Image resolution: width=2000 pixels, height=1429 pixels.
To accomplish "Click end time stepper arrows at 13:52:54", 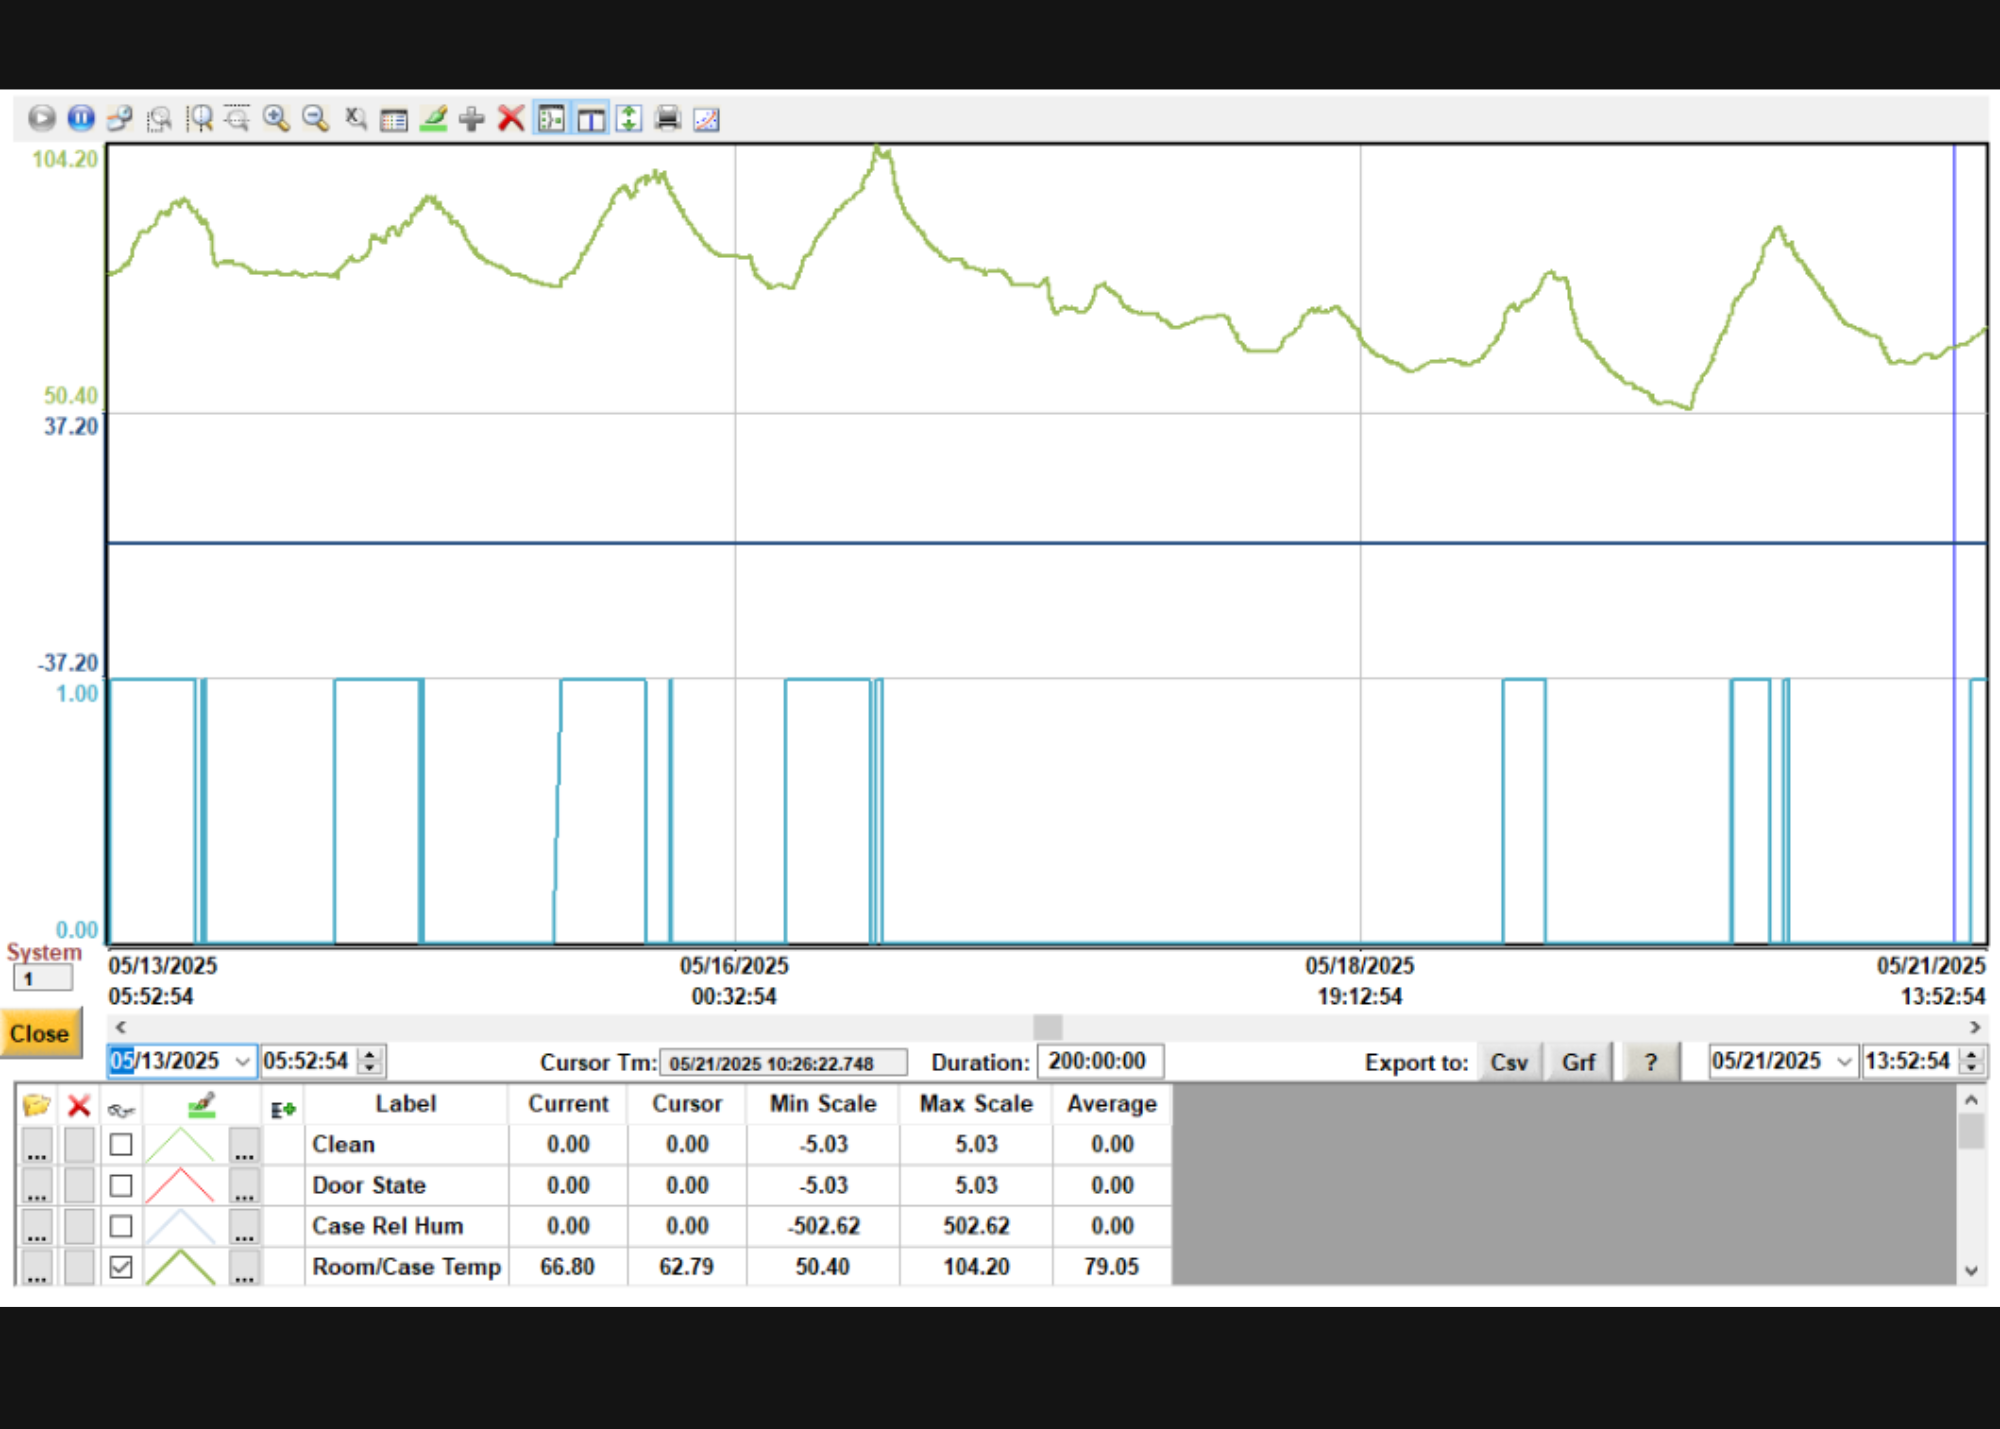I will (x=1971, y=1061).
